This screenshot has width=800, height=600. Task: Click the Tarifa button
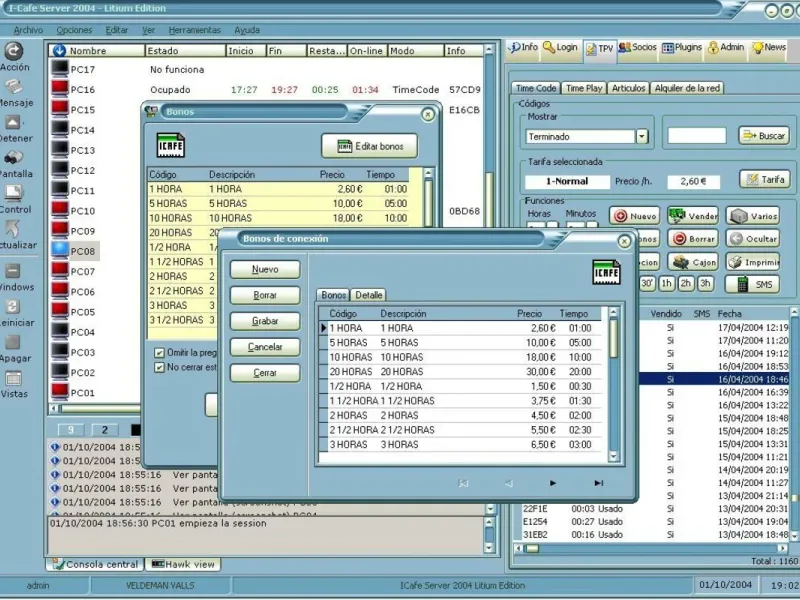pos(765,180)
